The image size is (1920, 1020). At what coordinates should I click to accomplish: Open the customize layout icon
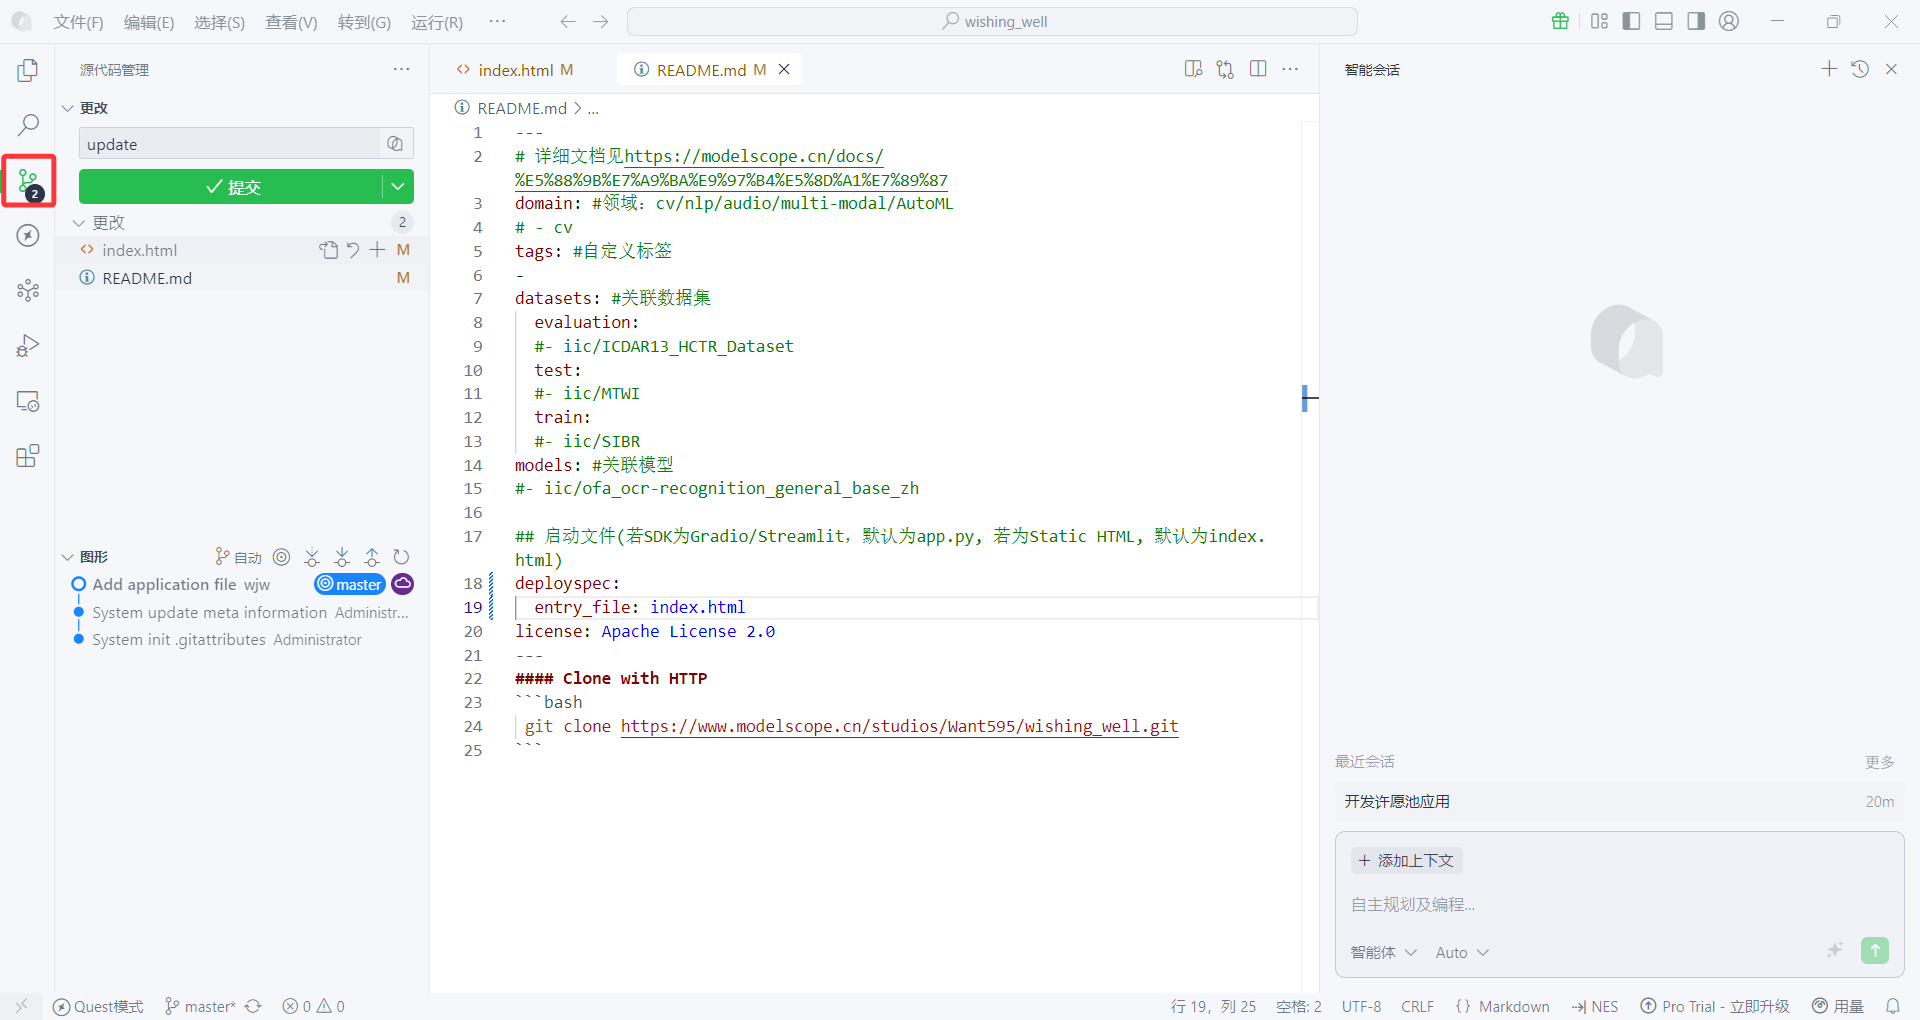pos(1599,21)
